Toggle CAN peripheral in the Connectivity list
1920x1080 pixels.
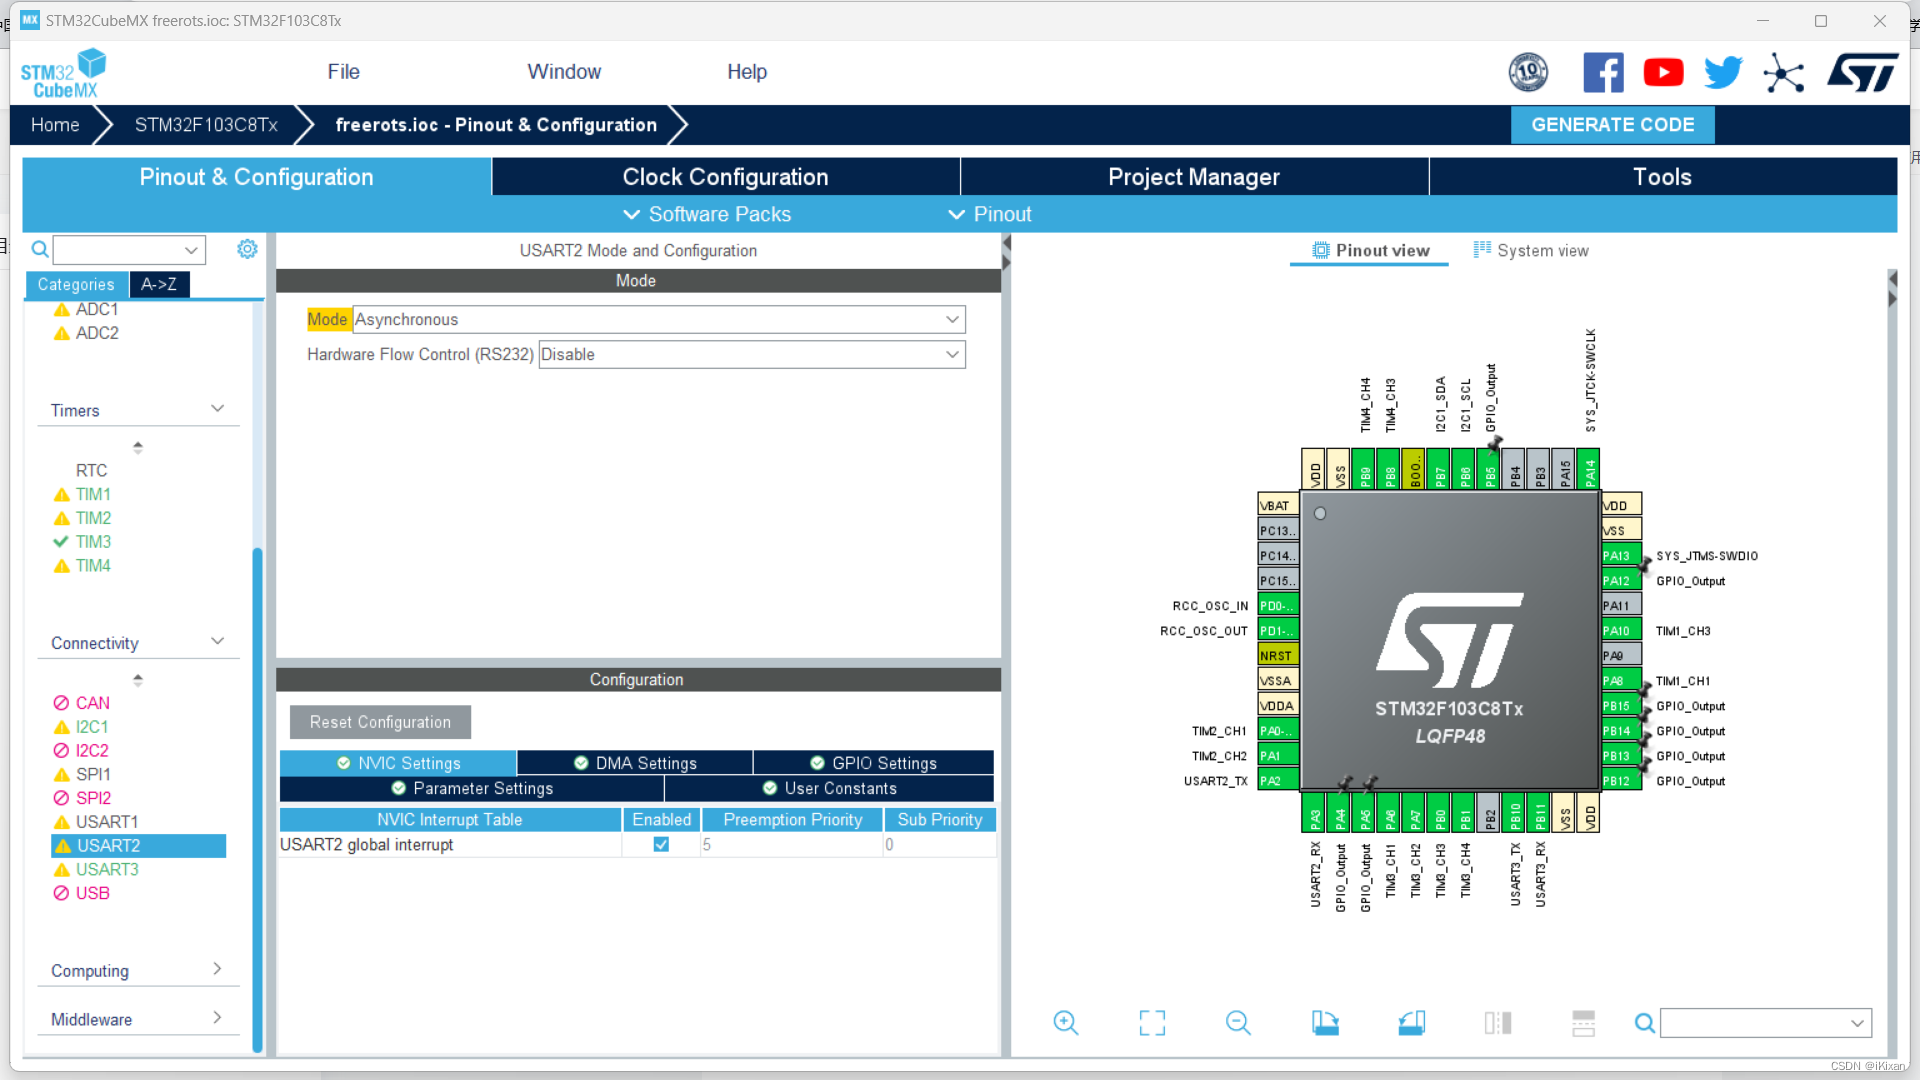pyautogui.click(x=92, y=703)
